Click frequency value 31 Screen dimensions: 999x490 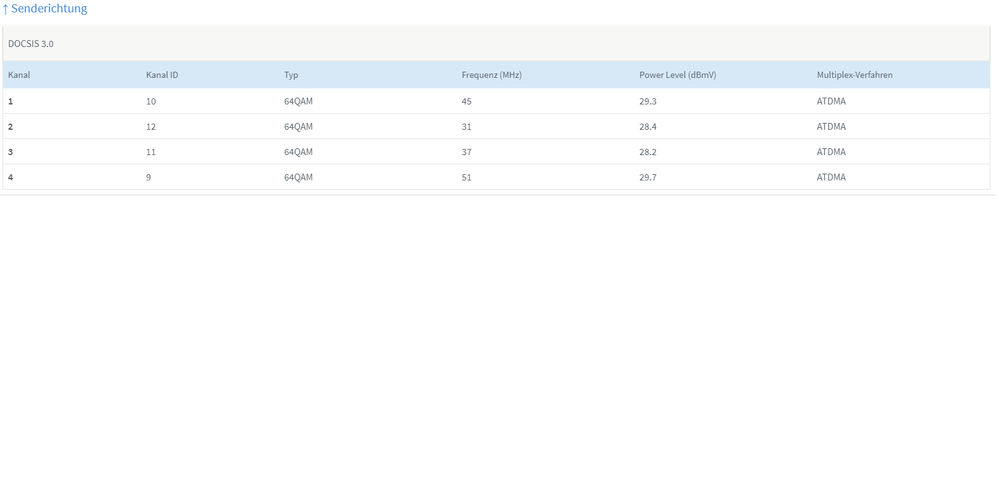coord(466,127)
